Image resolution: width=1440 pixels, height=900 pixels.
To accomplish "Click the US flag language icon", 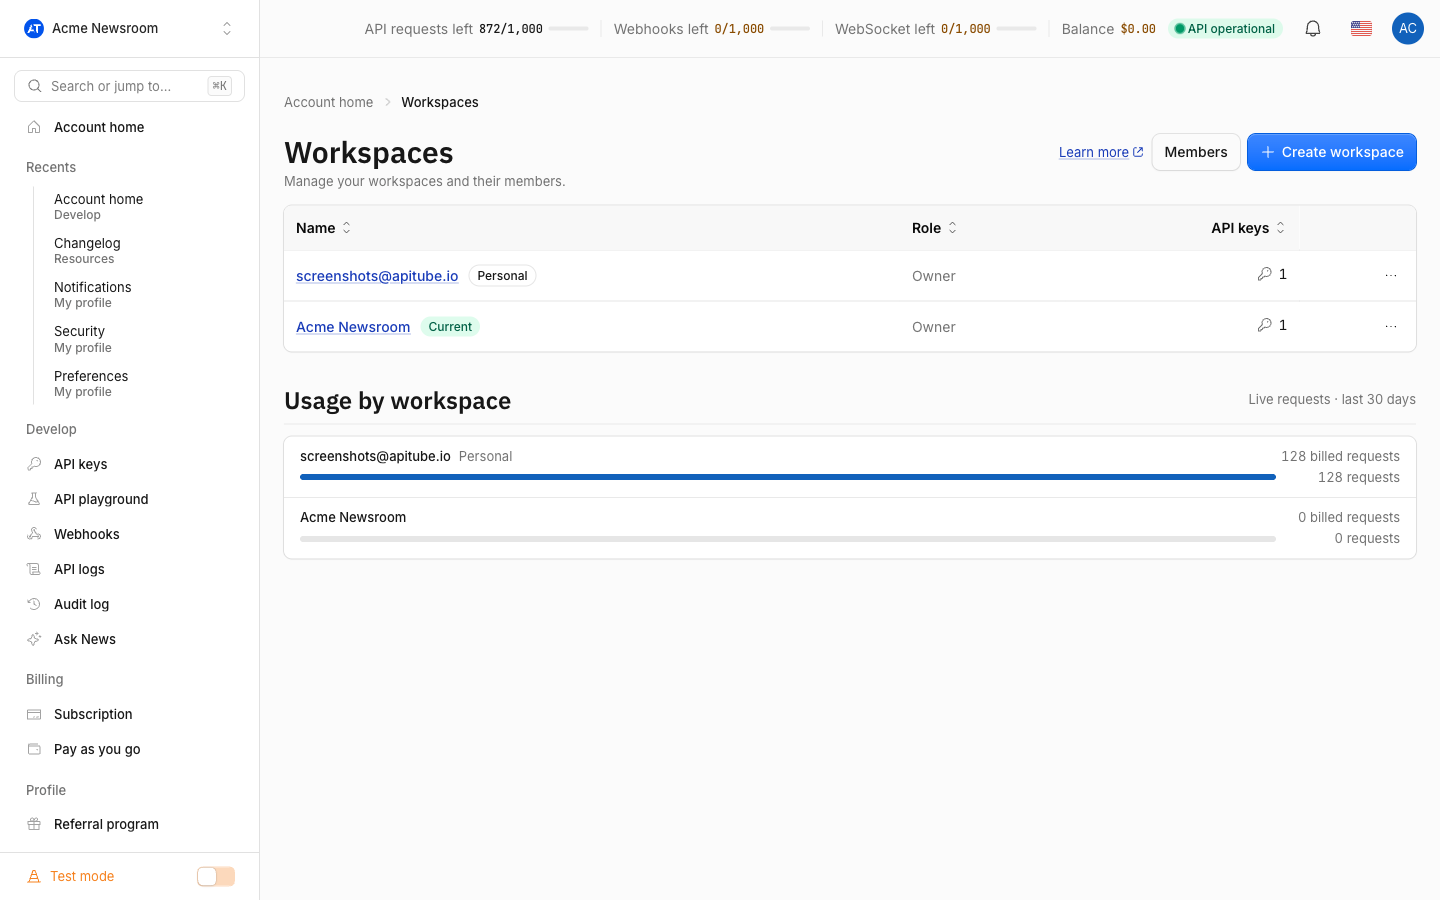I will pyautogui.click(x=1361, y=29).
